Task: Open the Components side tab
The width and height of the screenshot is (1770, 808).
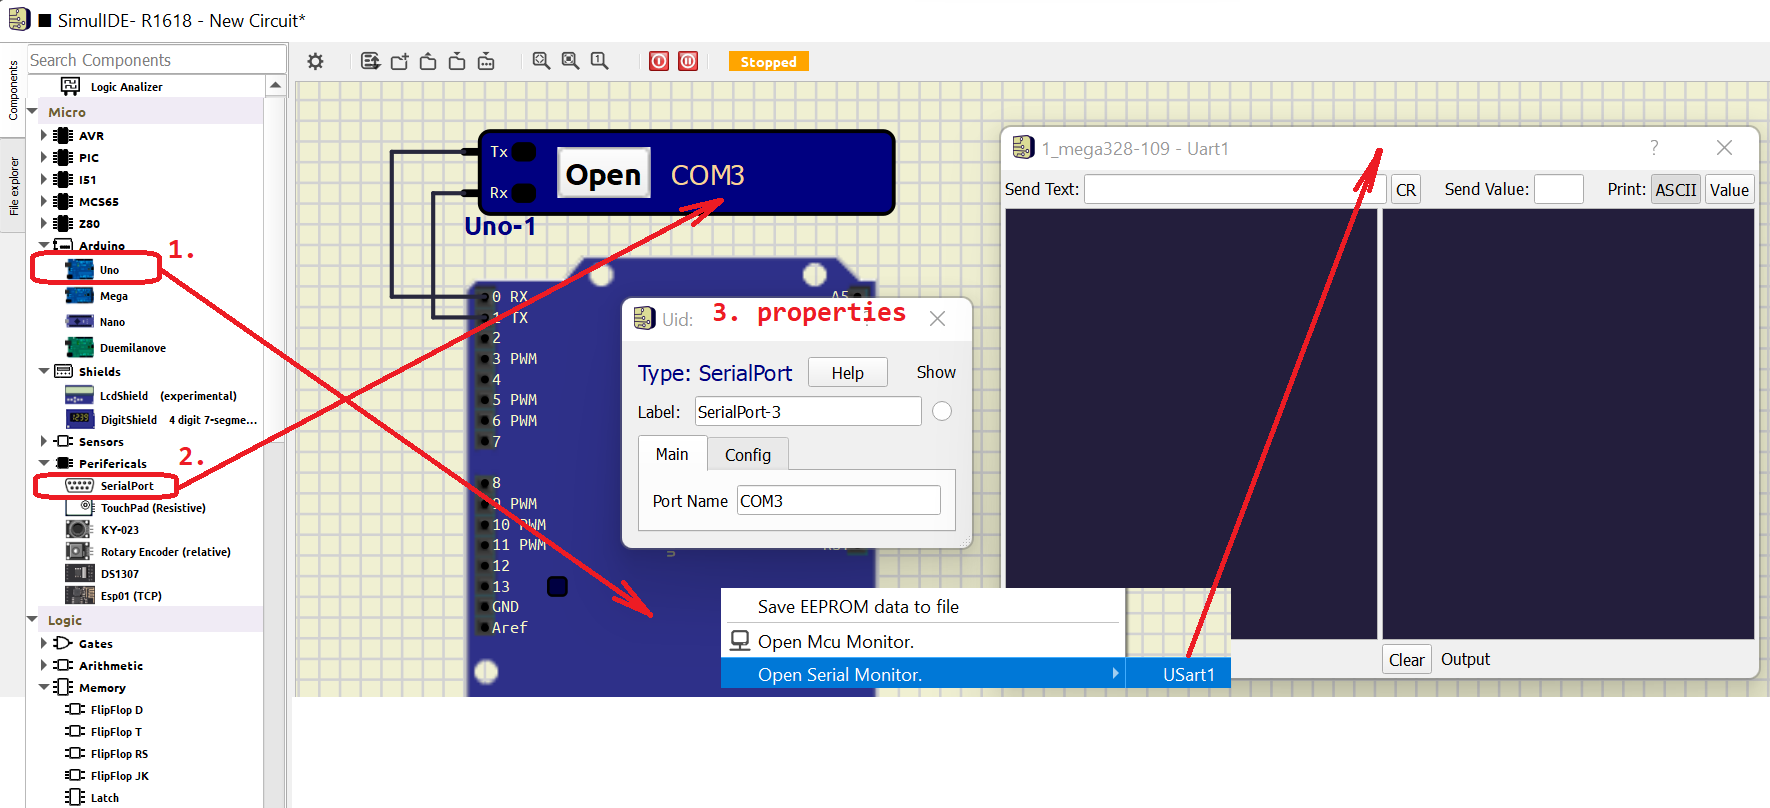Action: 13,90
